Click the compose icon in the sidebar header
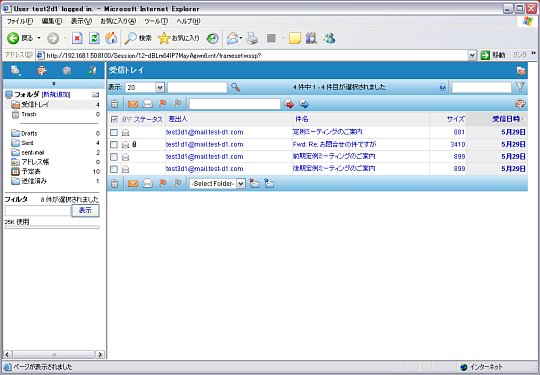The height and width of the screenshot is (375, 540). coord(42,71)
